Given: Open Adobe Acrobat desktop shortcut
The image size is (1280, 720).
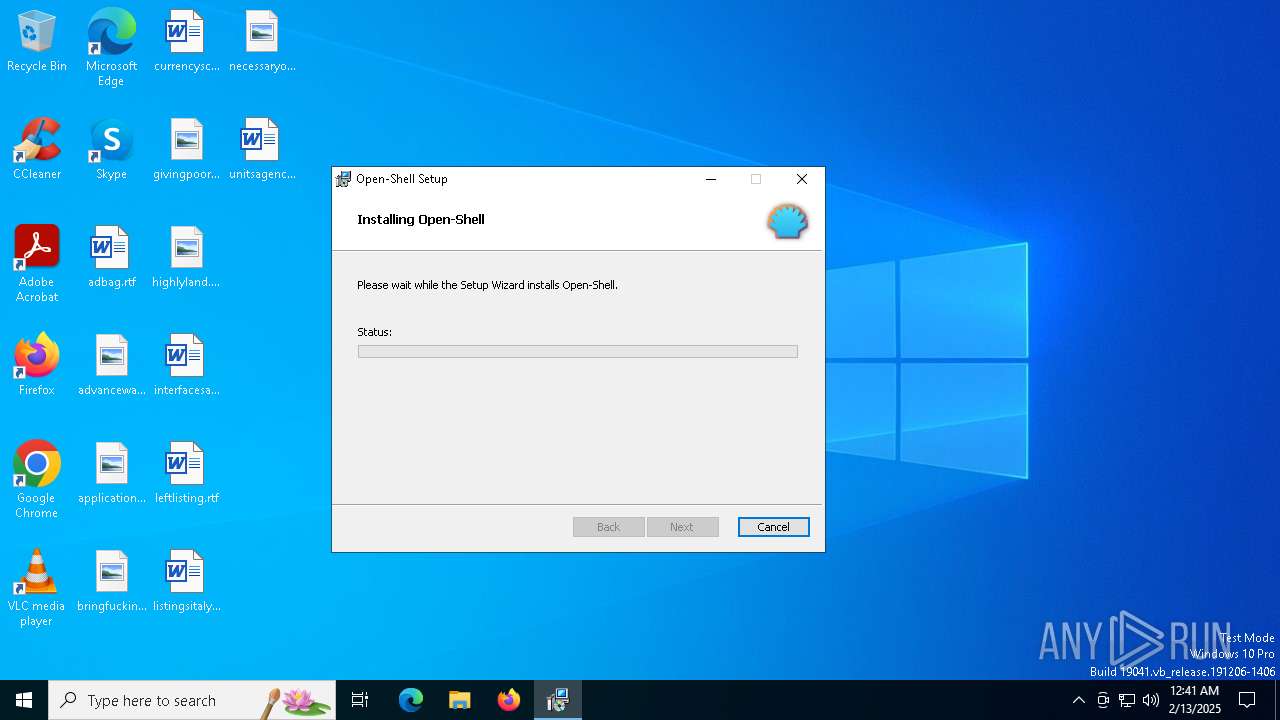Looking at the screenshot, I should [x=37, y=264].
